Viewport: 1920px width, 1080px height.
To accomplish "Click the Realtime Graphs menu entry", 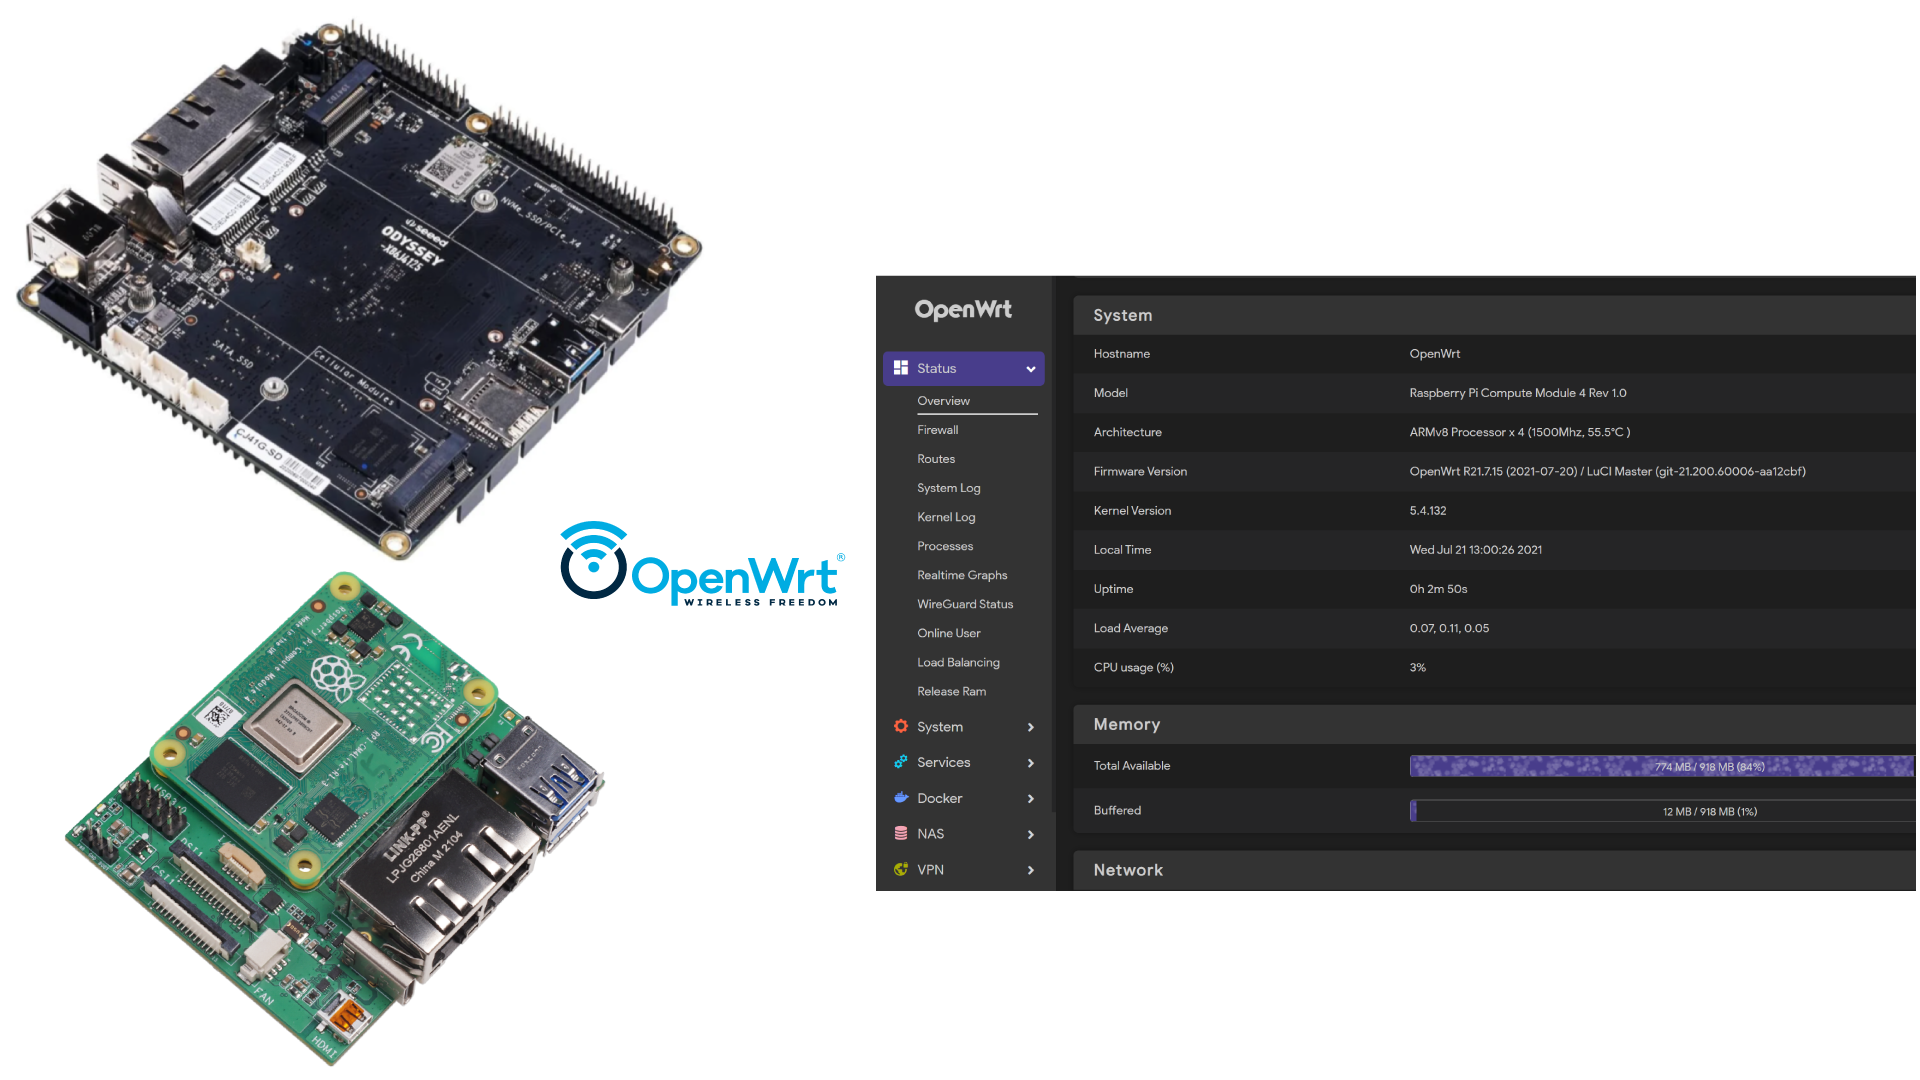I will click(x=961, y=574).
